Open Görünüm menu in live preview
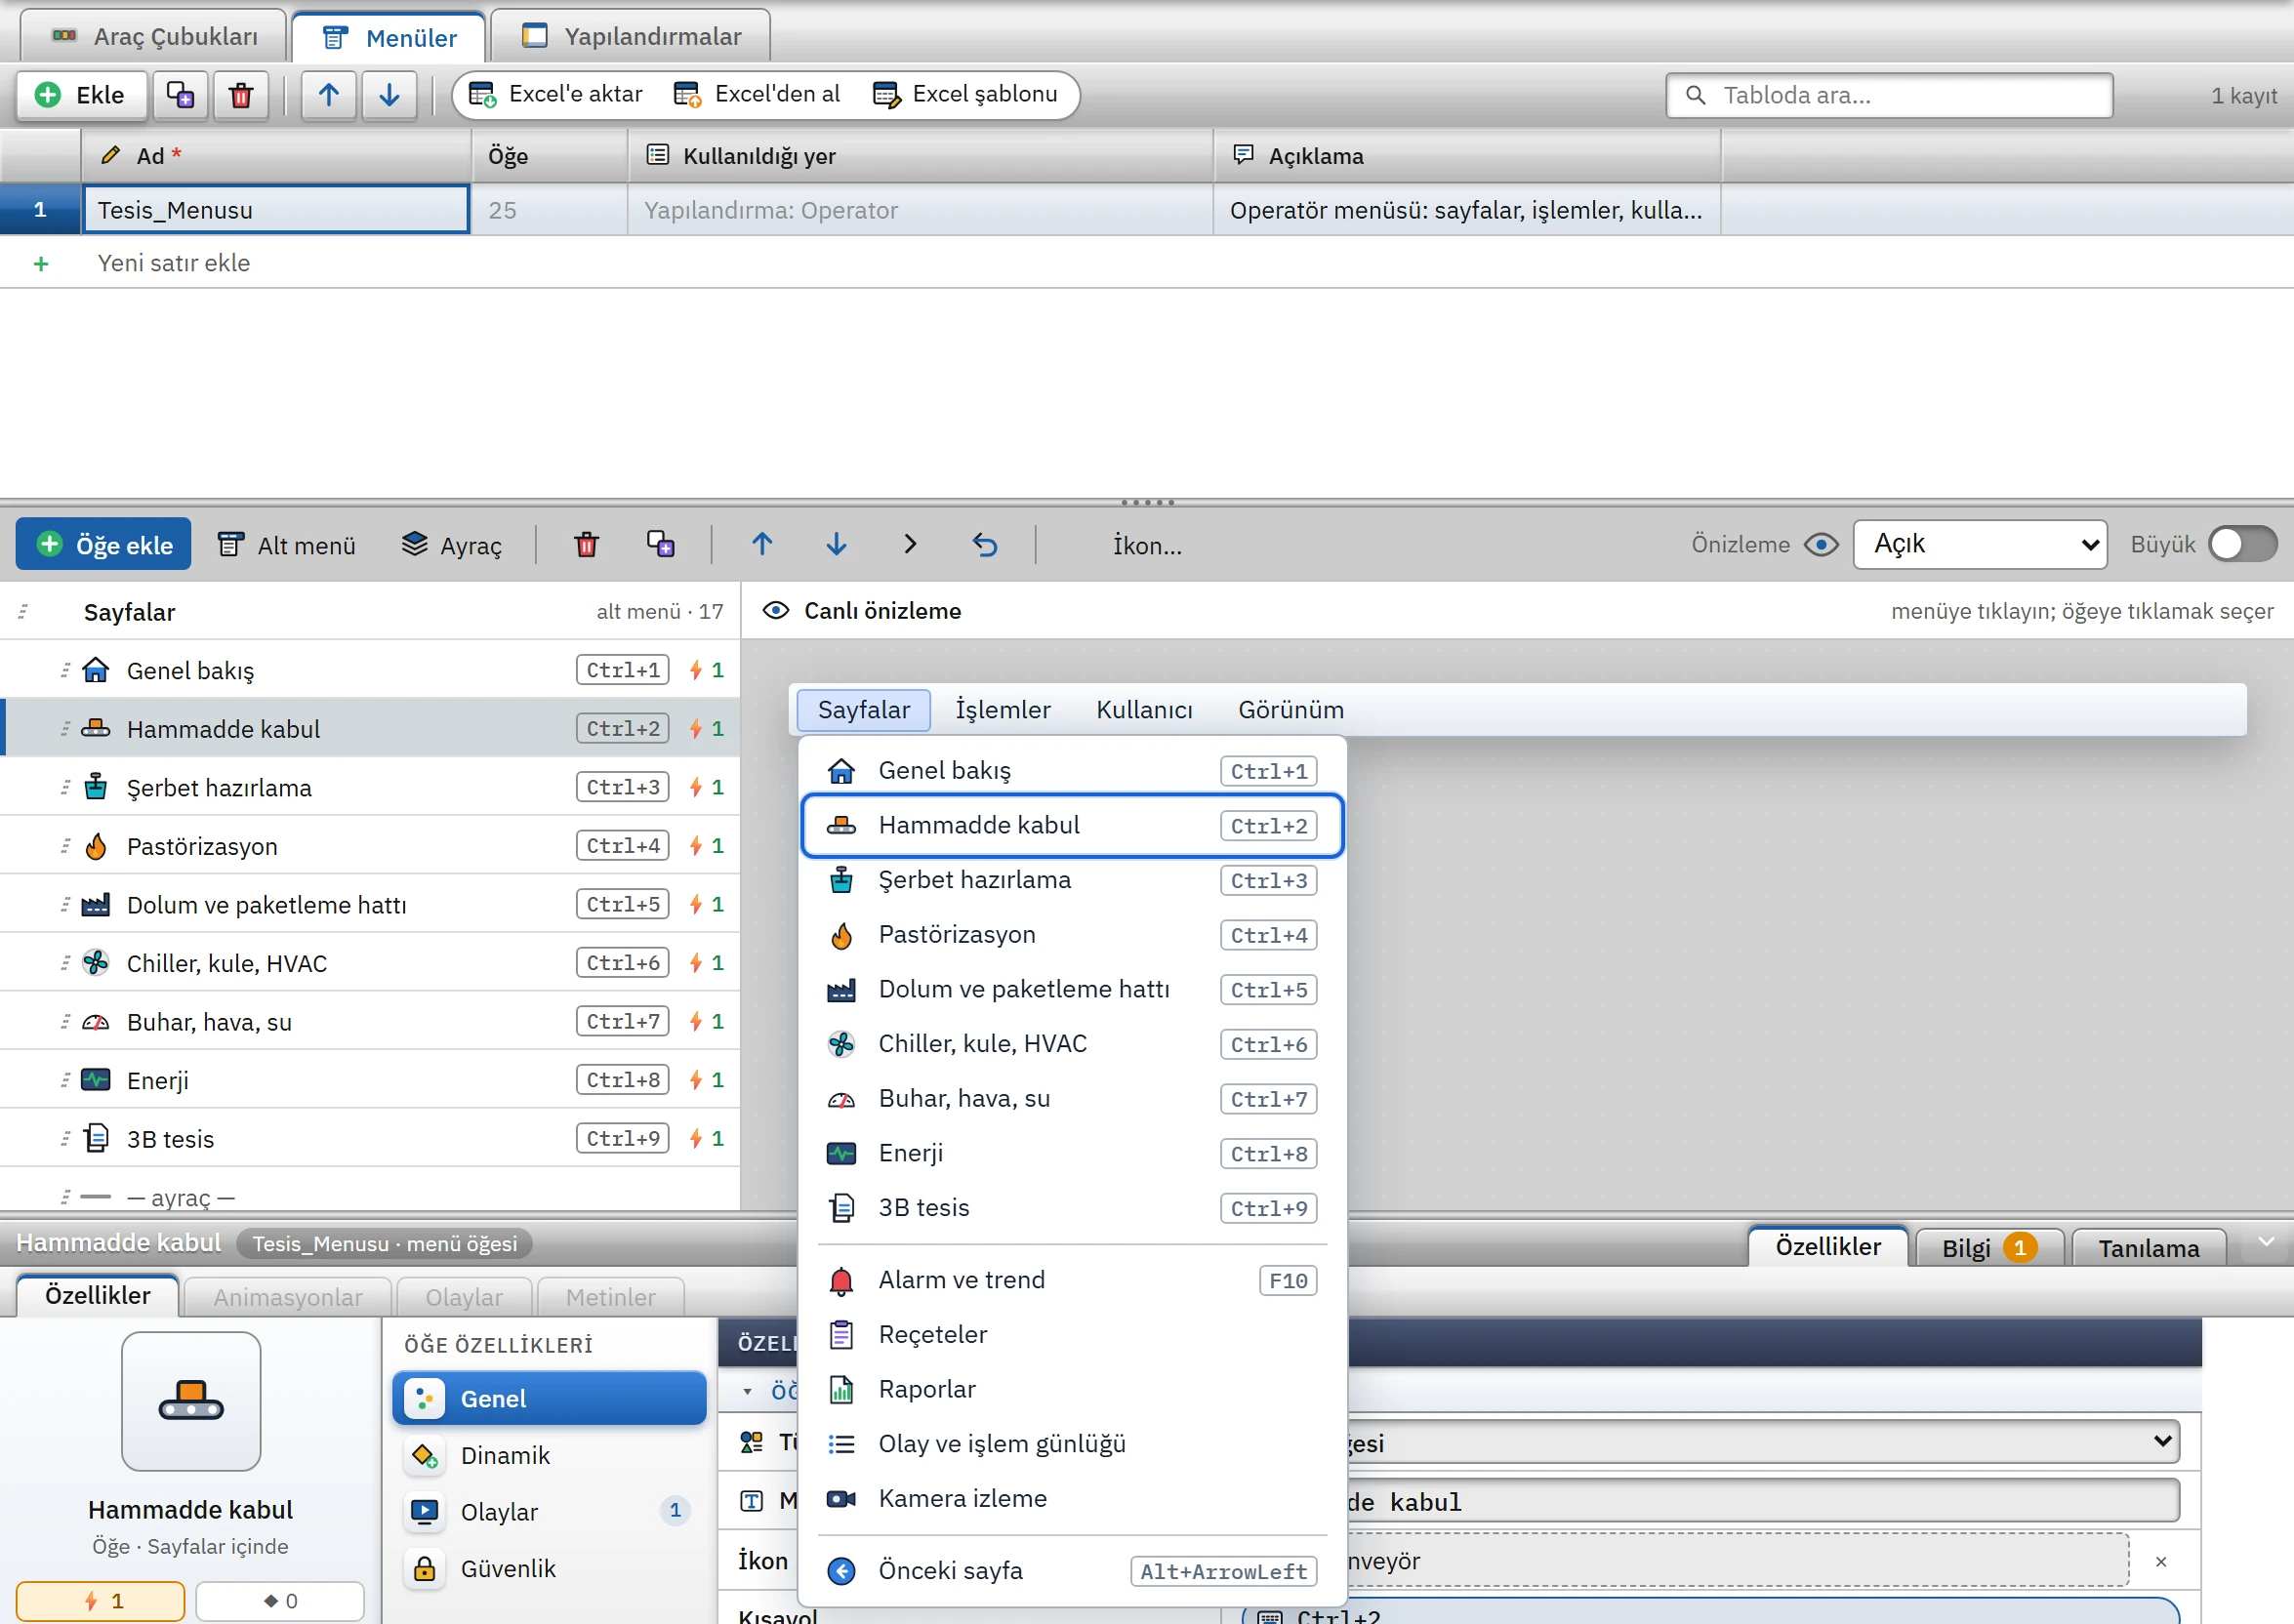The height and width of the screenshot is (1624, 2294). click(x=1290, y=710)
